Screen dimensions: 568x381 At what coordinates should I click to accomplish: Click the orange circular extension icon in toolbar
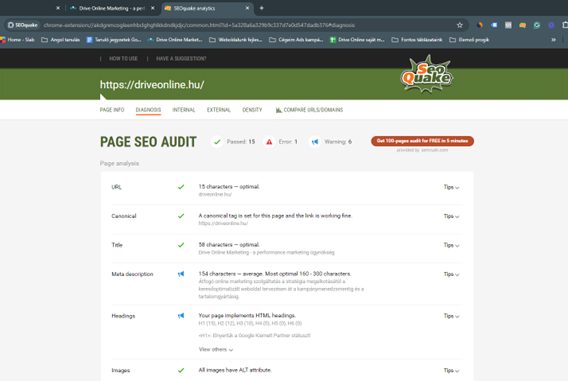(x=480, y=25)
